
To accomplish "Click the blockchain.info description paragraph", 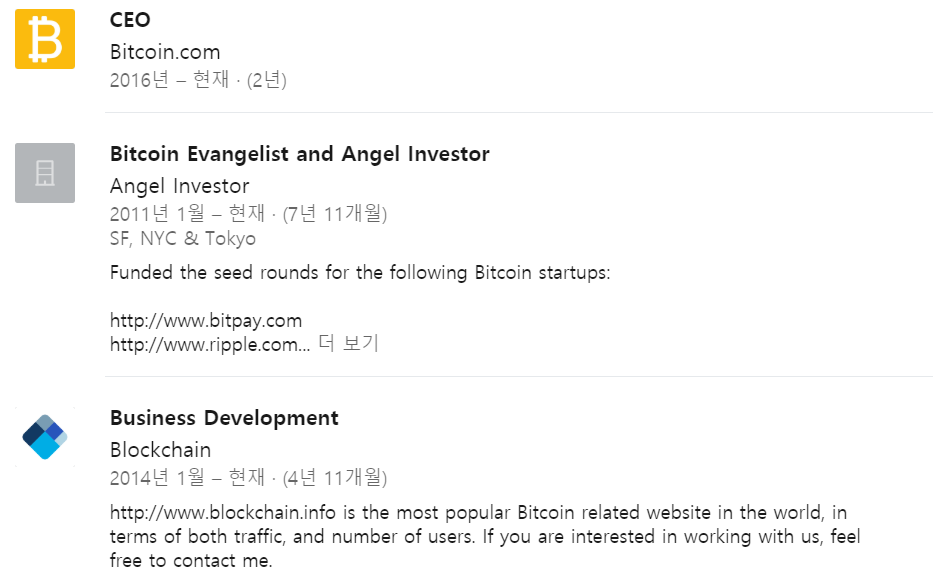I will coord(485,537).
